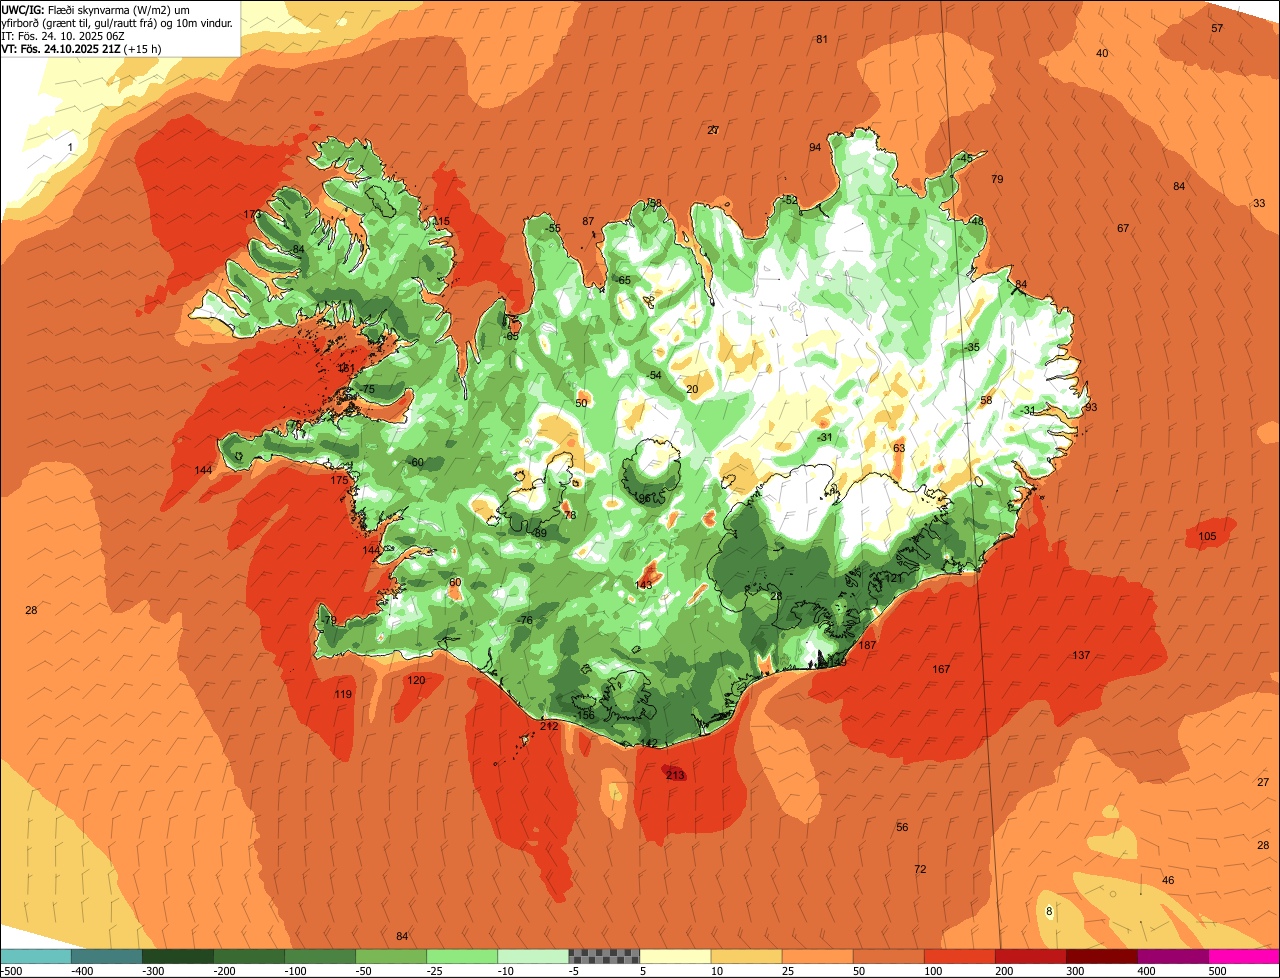Select the value 33 at the right edge
1280x978 pixels.
tap(1259, 203)
